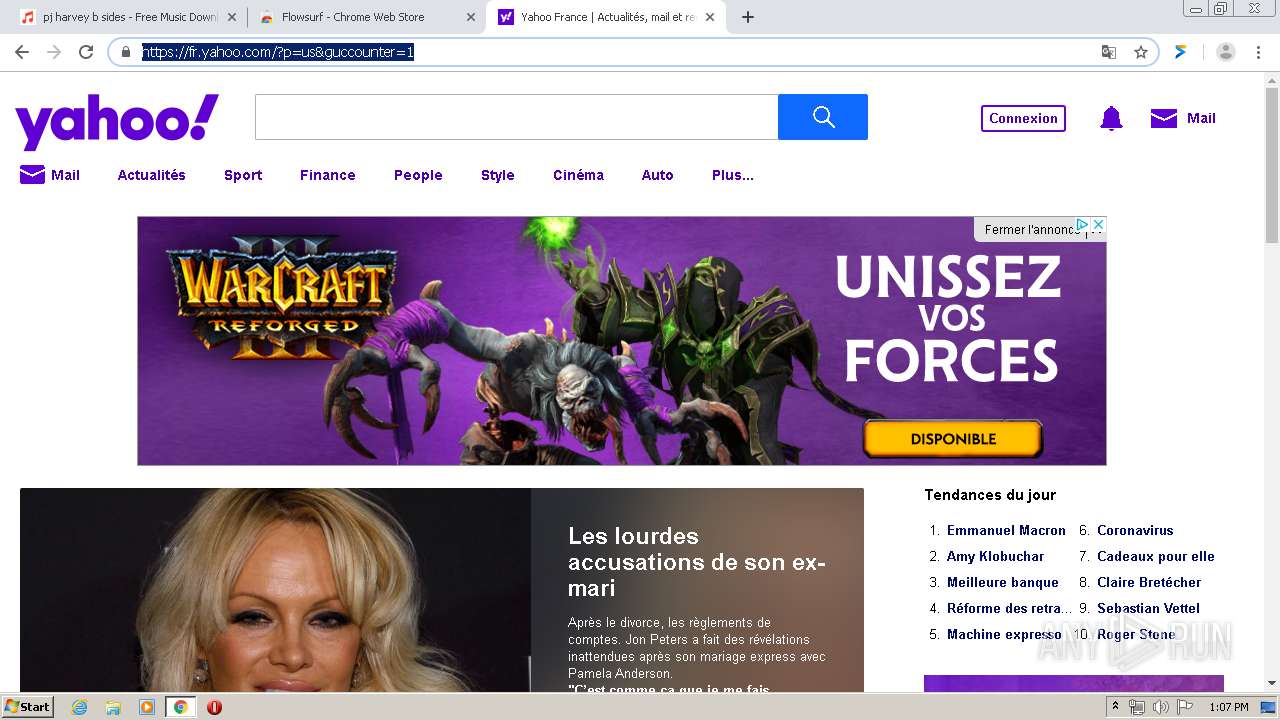Click the action center flag icon
Screen dimensions: 1280x720
coord(1185,707)
